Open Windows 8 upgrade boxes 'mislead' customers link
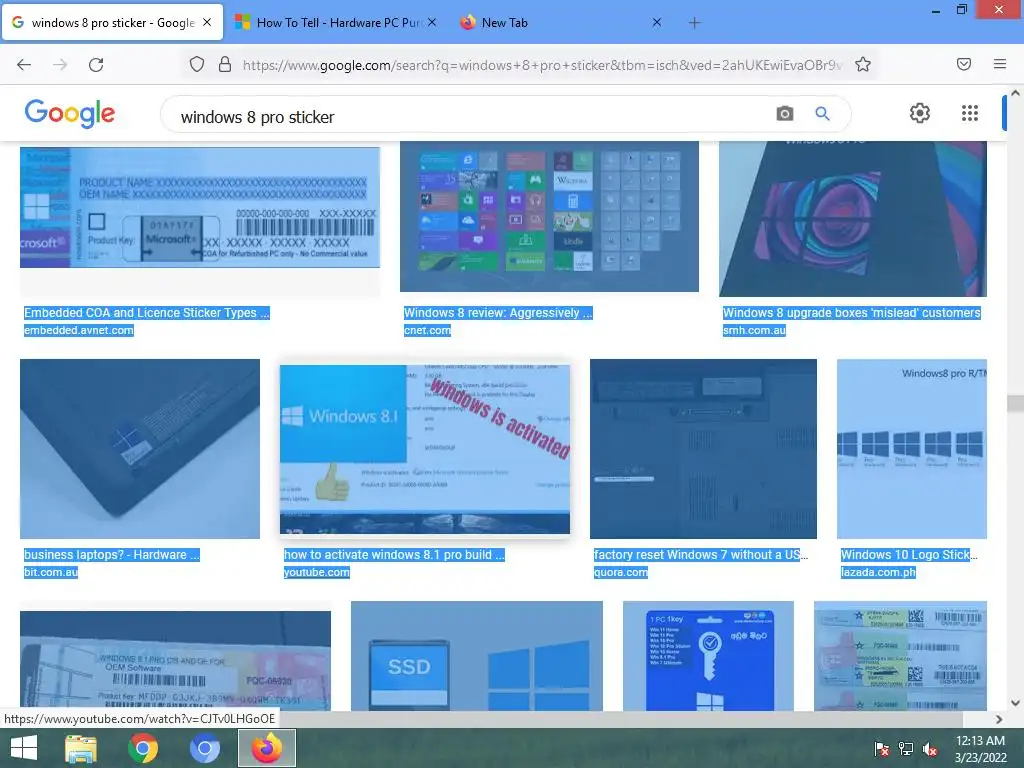Screen dimensions: 1024x768 click(x=852, y=313)
